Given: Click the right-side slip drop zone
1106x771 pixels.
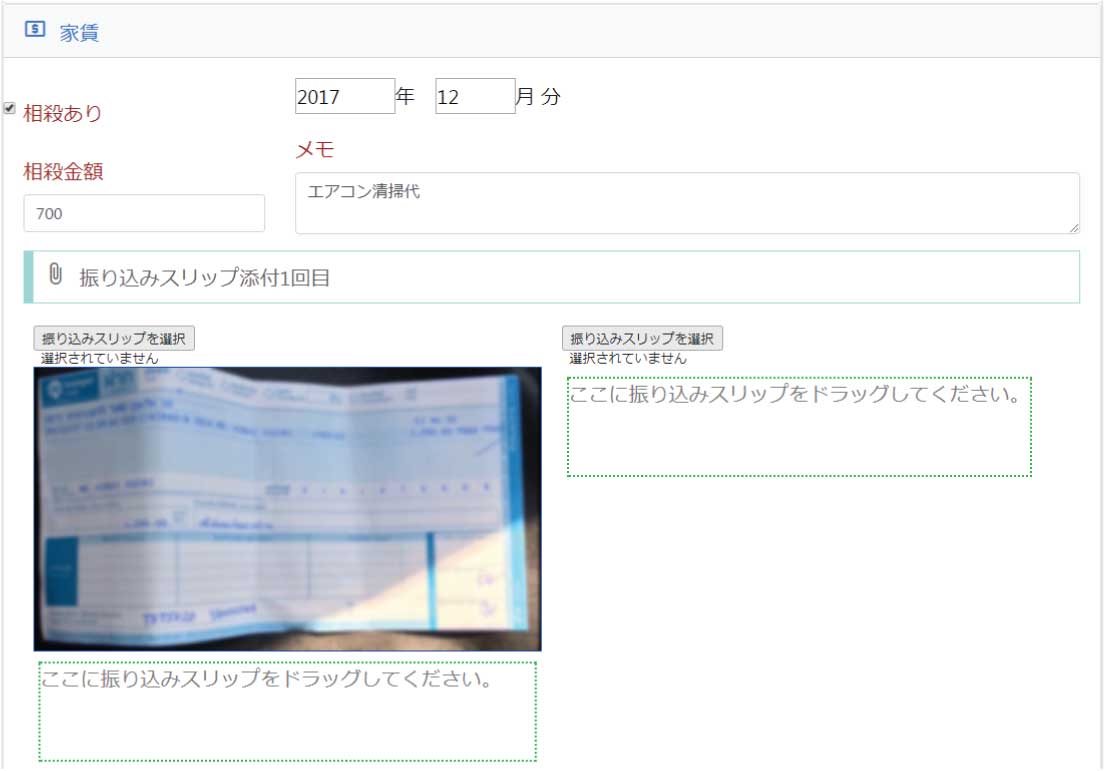Looking at the screenshot, I should (x=798, y=427).
